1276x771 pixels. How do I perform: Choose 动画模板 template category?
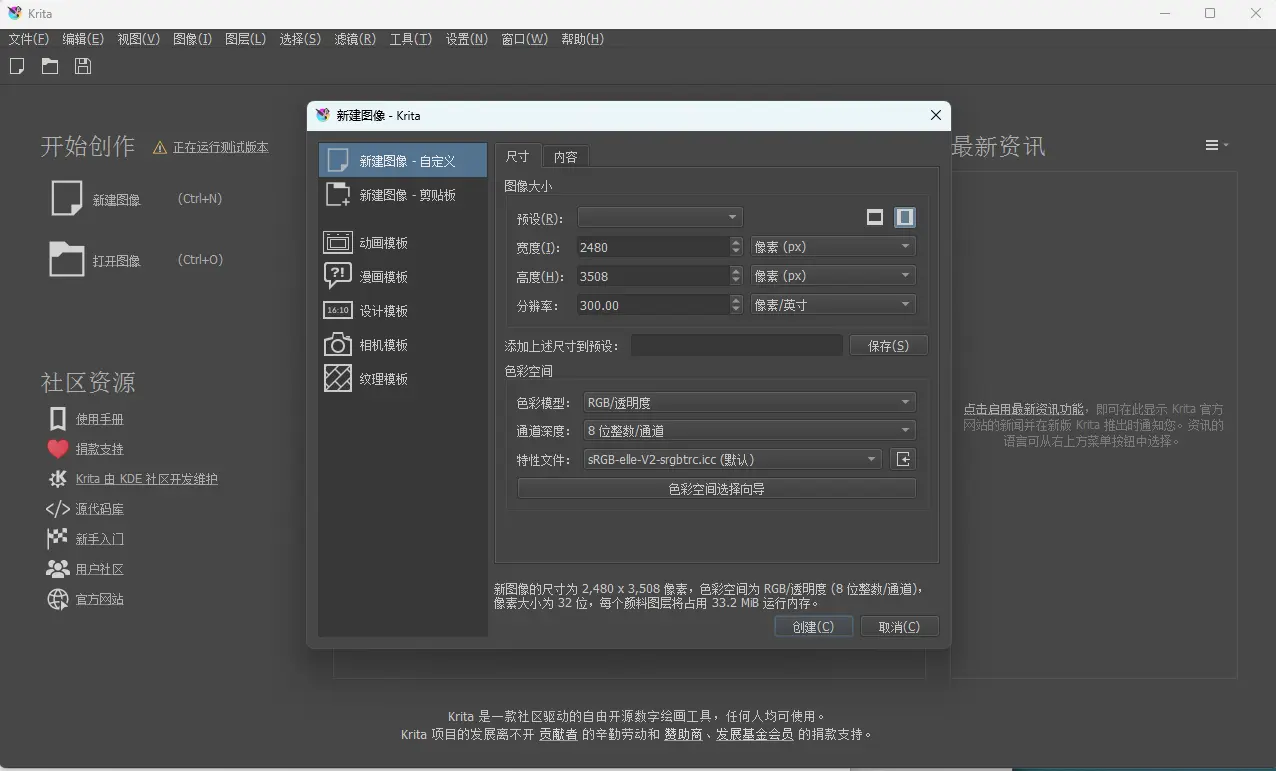pyautogui.click(x=403, y=243)
